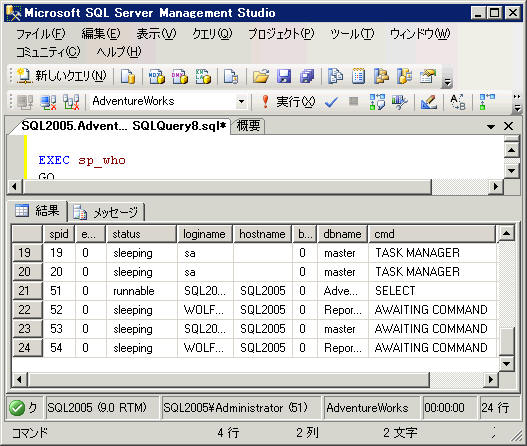
Task: Select row header 21 in results grid
Action: (x=27, y=291)
